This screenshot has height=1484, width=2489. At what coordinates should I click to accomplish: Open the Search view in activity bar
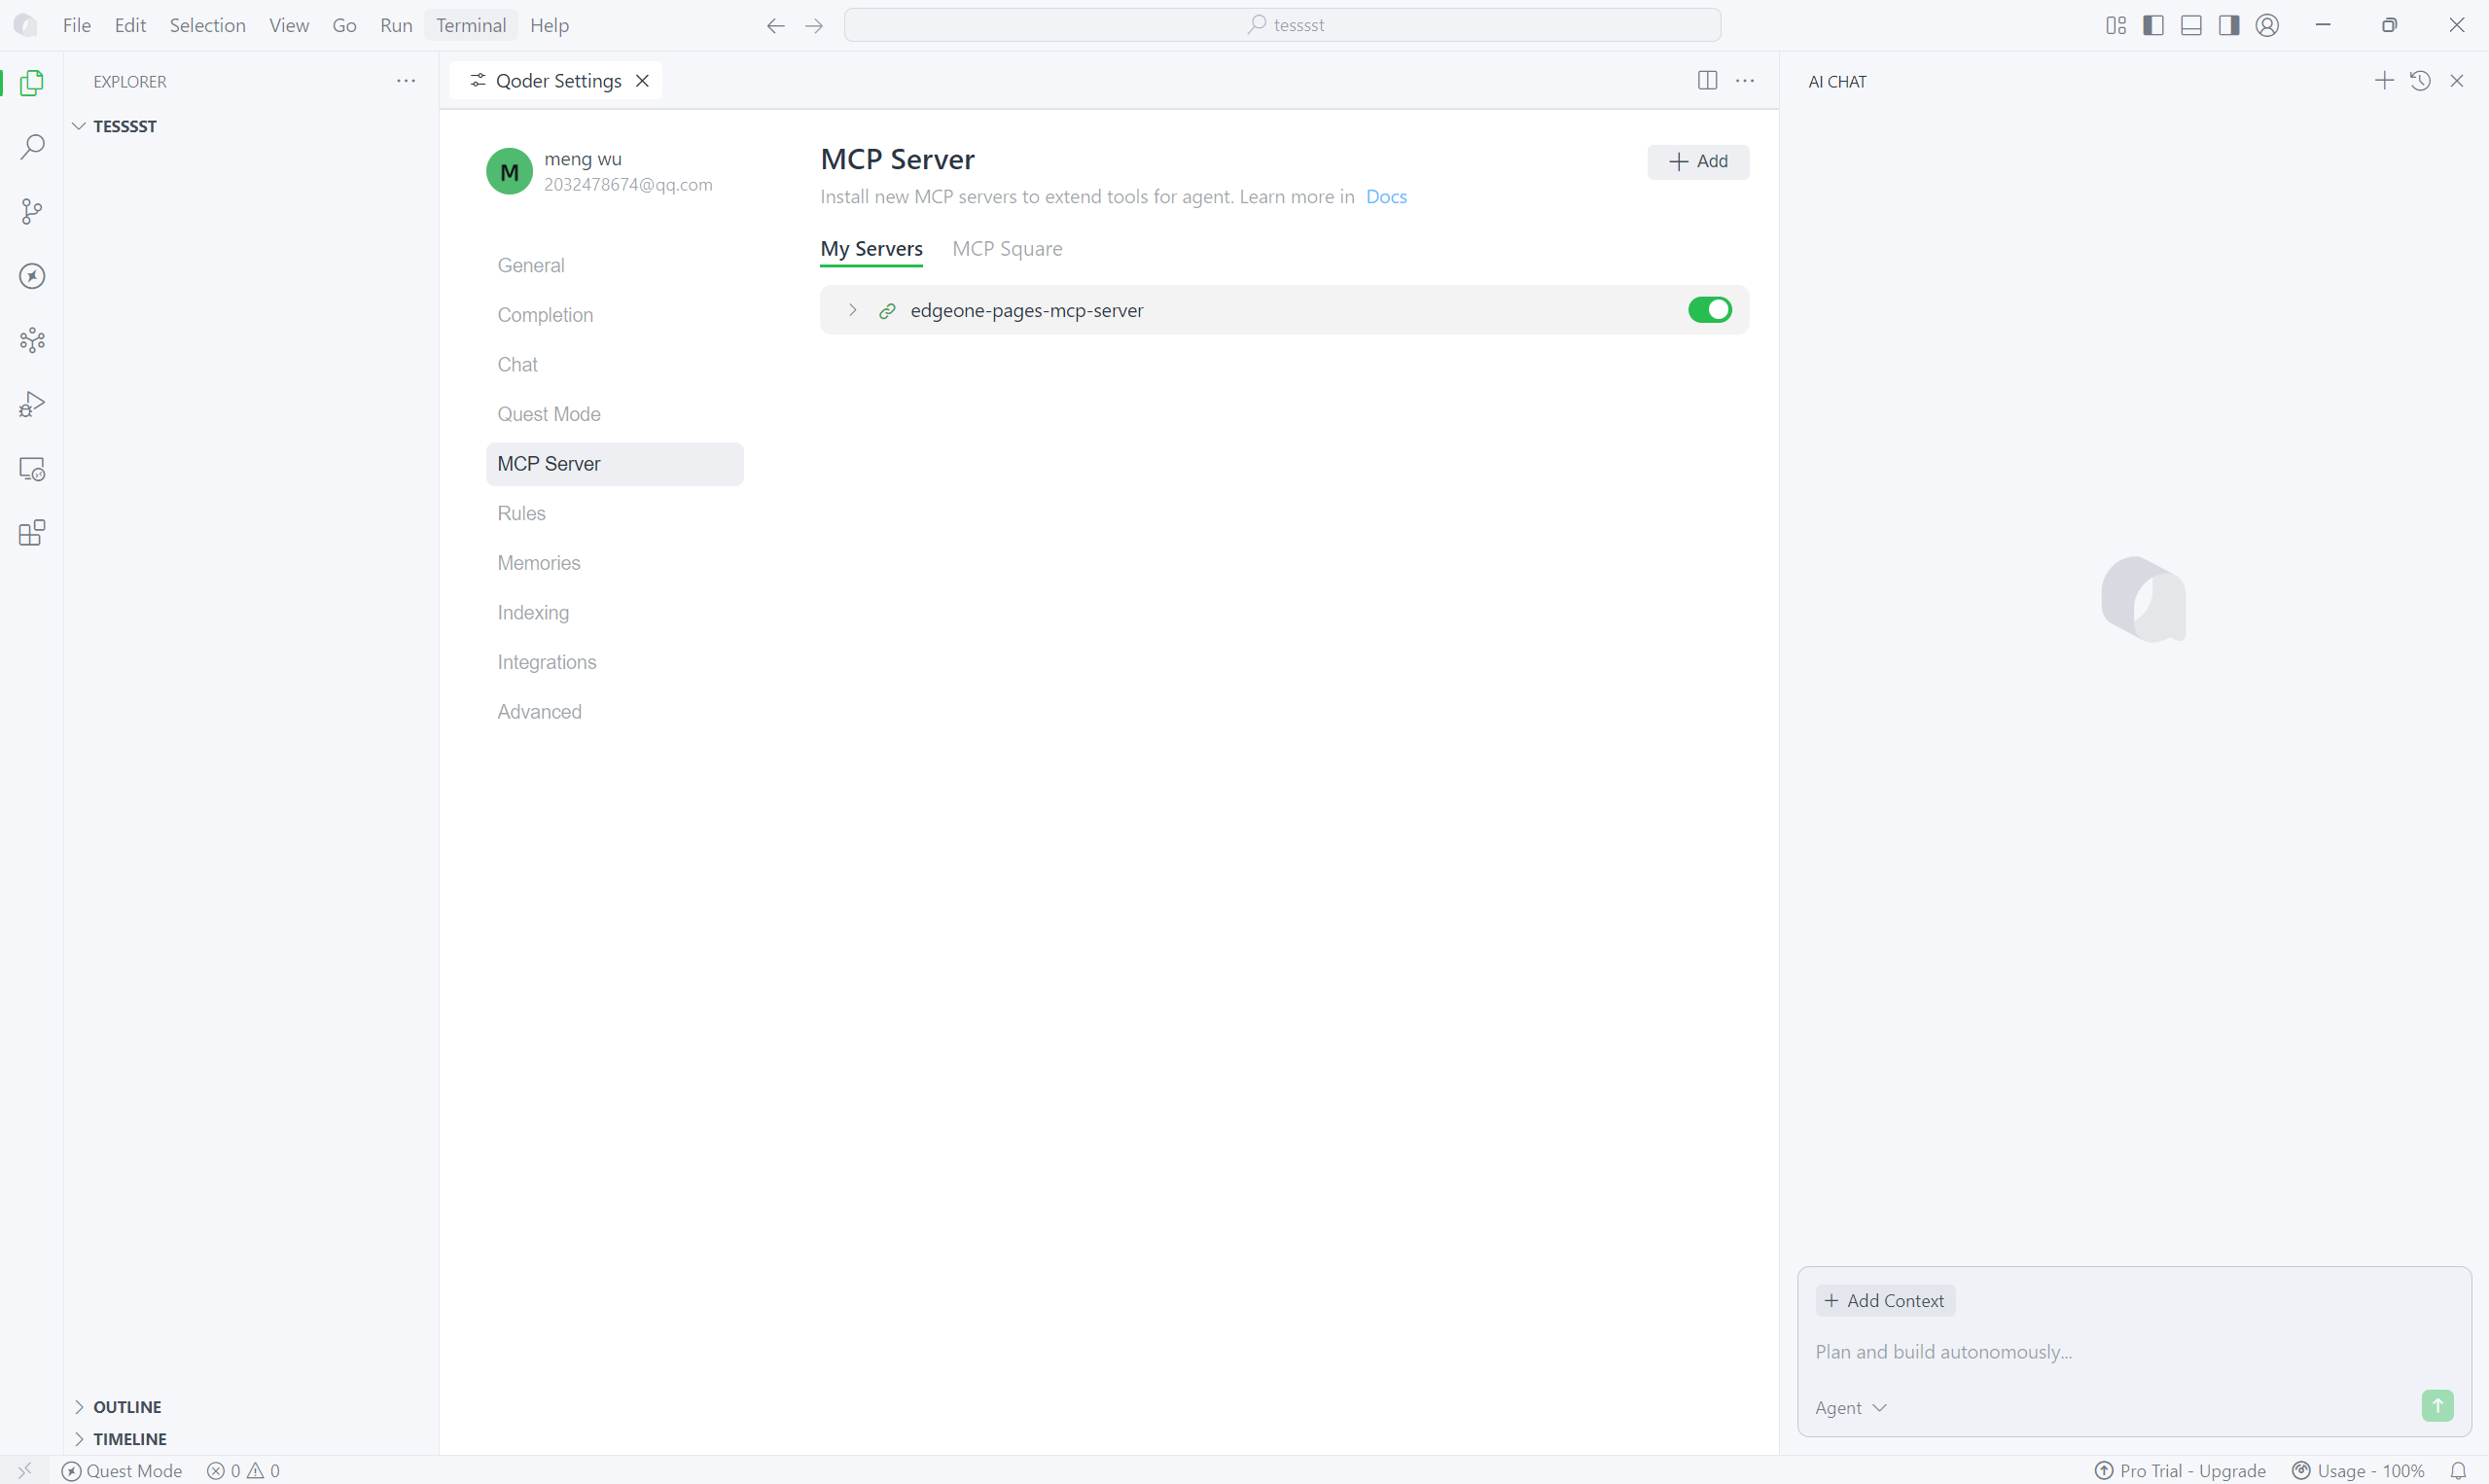click(32, 147)
